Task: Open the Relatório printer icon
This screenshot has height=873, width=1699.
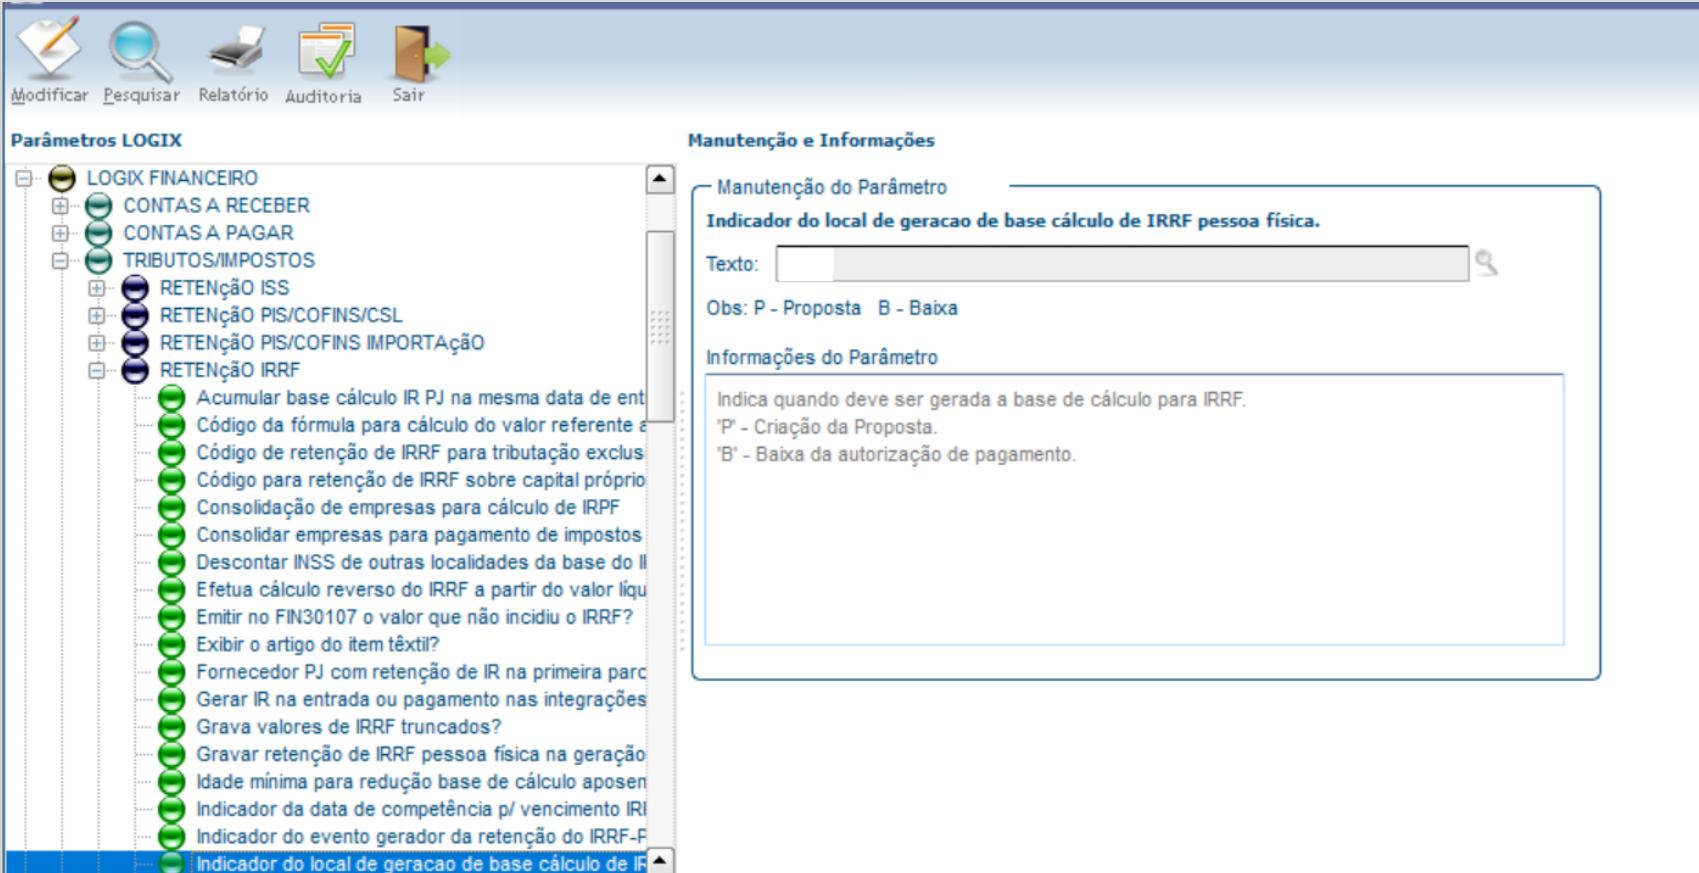Action: coord(234,50)
